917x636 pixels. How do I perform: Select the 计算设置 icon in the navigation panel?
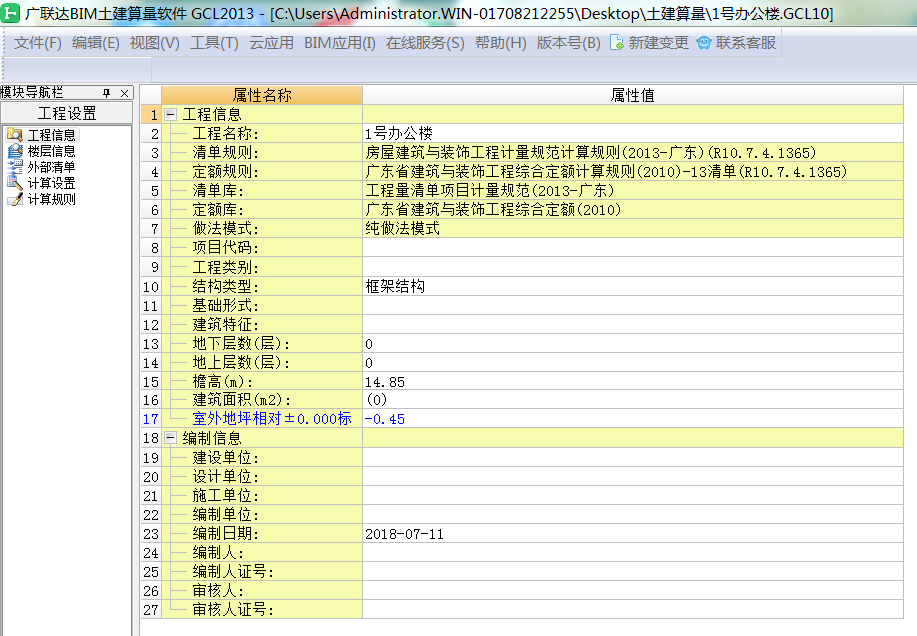[15, 183]
